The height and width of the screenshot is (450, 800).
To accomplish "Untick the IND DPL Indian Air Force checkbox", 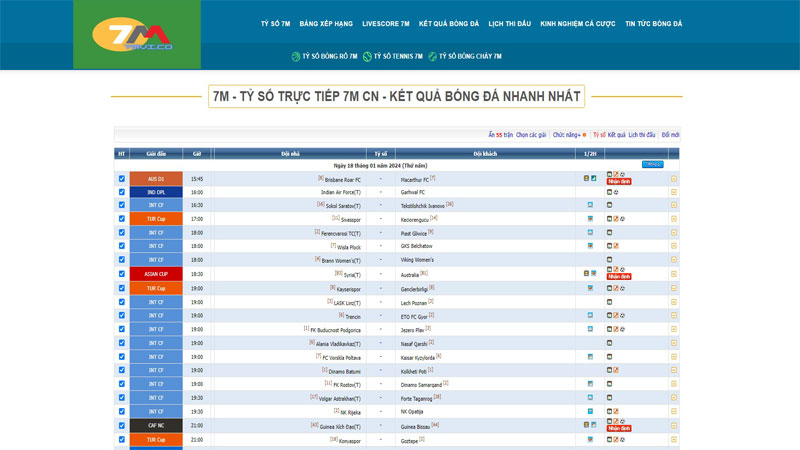I will pos(122,192).
